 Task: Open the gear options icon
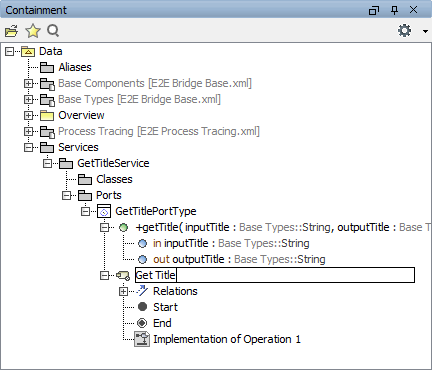[x=405, y=31]
